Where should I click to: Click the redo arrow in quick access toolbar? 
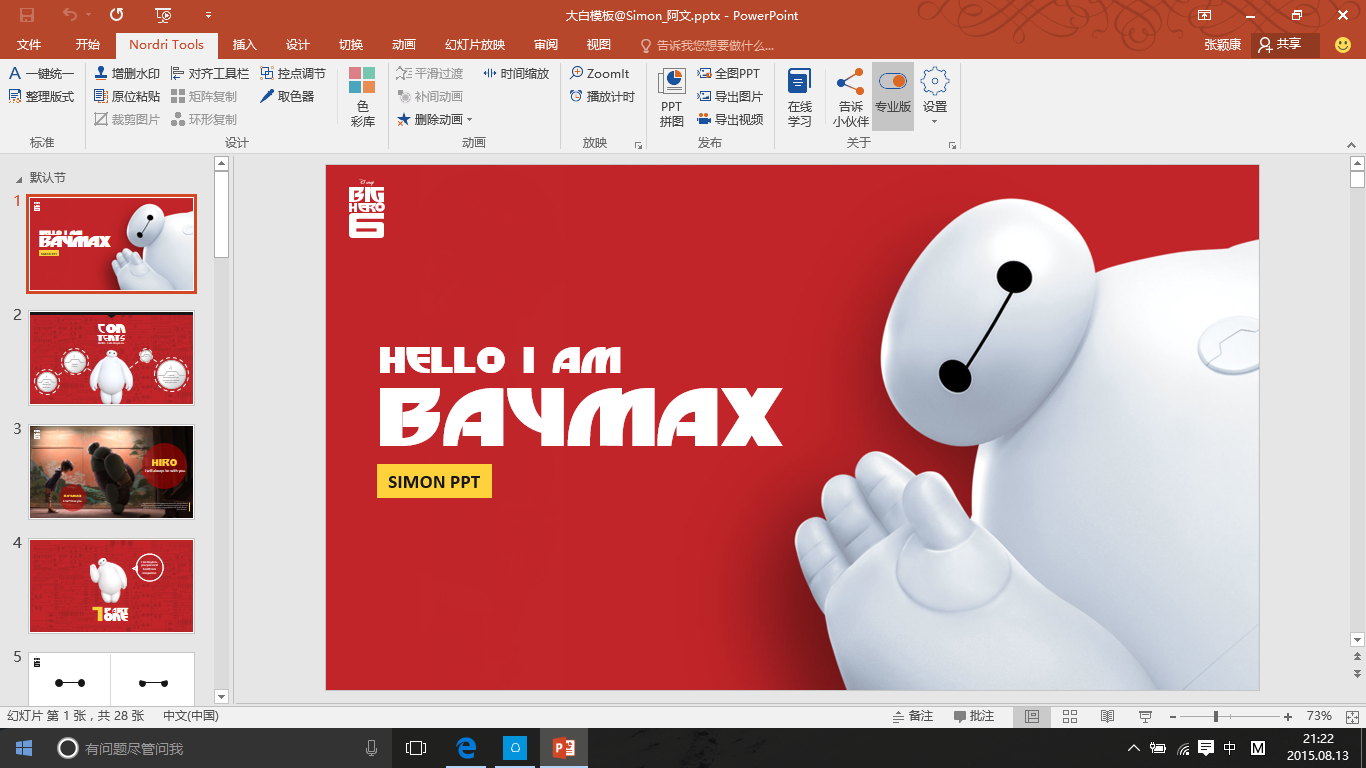117,15
